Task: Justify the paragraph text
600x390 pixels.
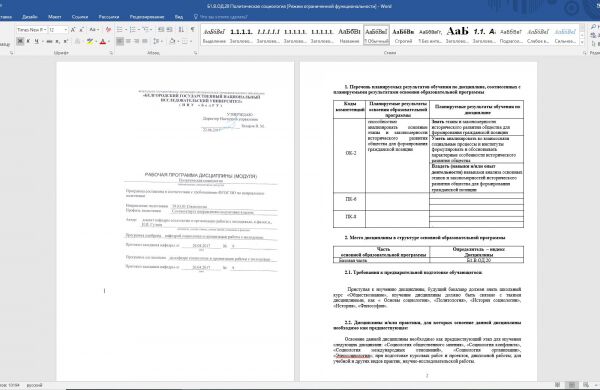Action: pos(145,41)
